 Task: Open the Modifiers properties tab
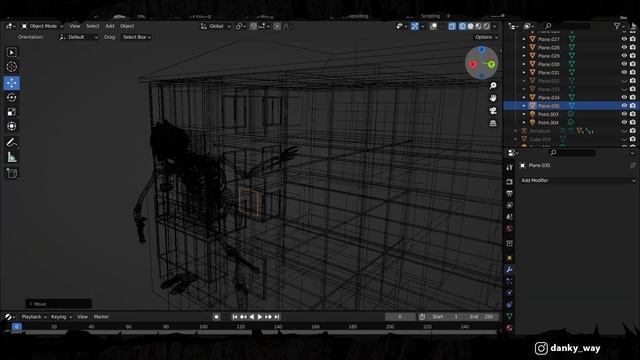(509, 270)
